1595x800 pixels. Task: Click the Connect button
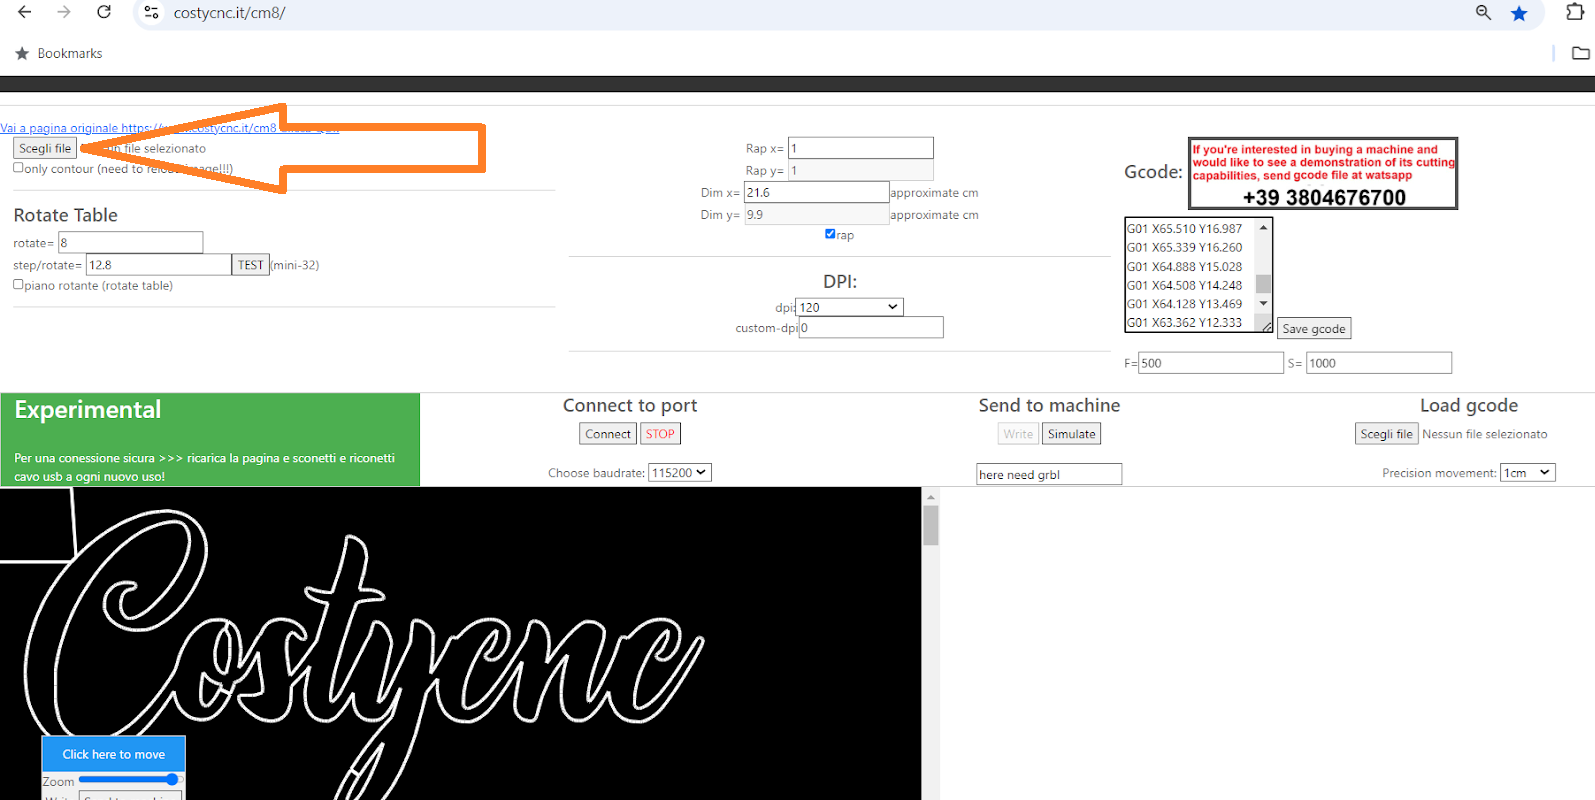[608, 433]
